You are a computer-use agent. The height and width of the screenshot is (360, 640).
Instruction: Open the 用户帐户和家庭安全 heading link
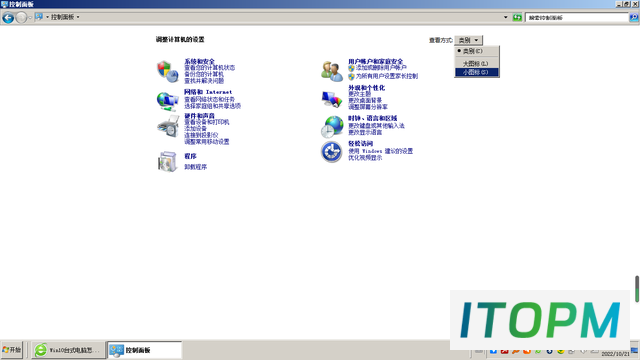click(376, 62)
